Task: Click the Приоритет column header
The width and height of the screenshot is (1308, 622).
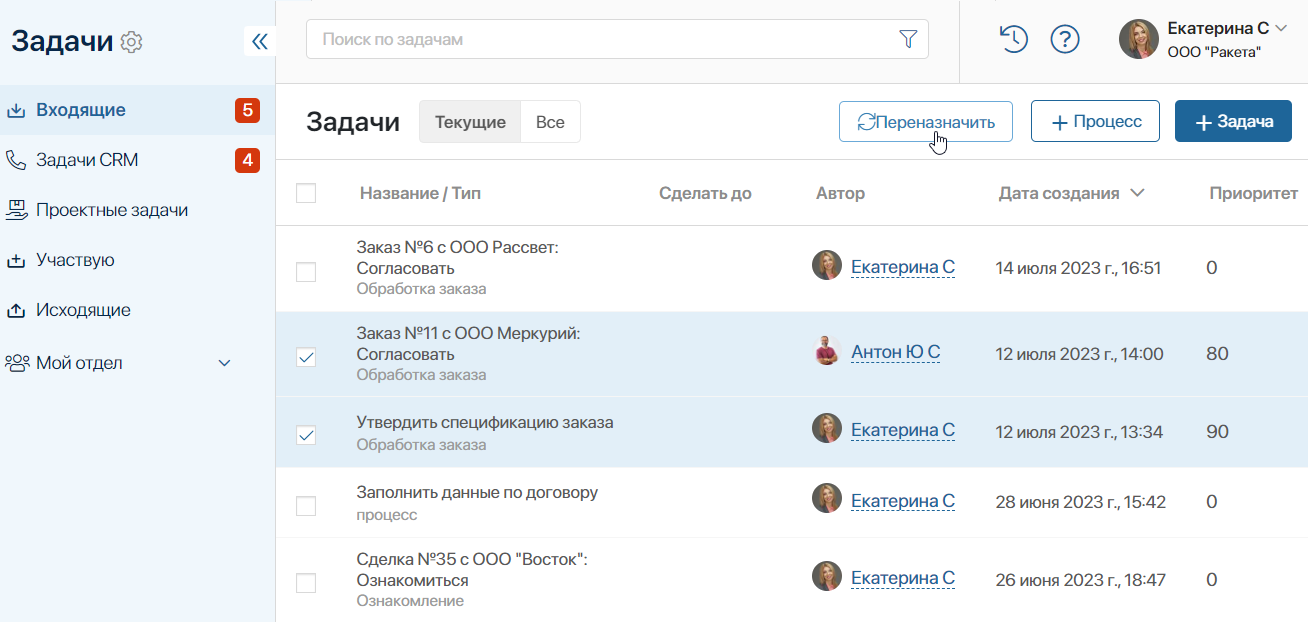Action: point(1253,193)
